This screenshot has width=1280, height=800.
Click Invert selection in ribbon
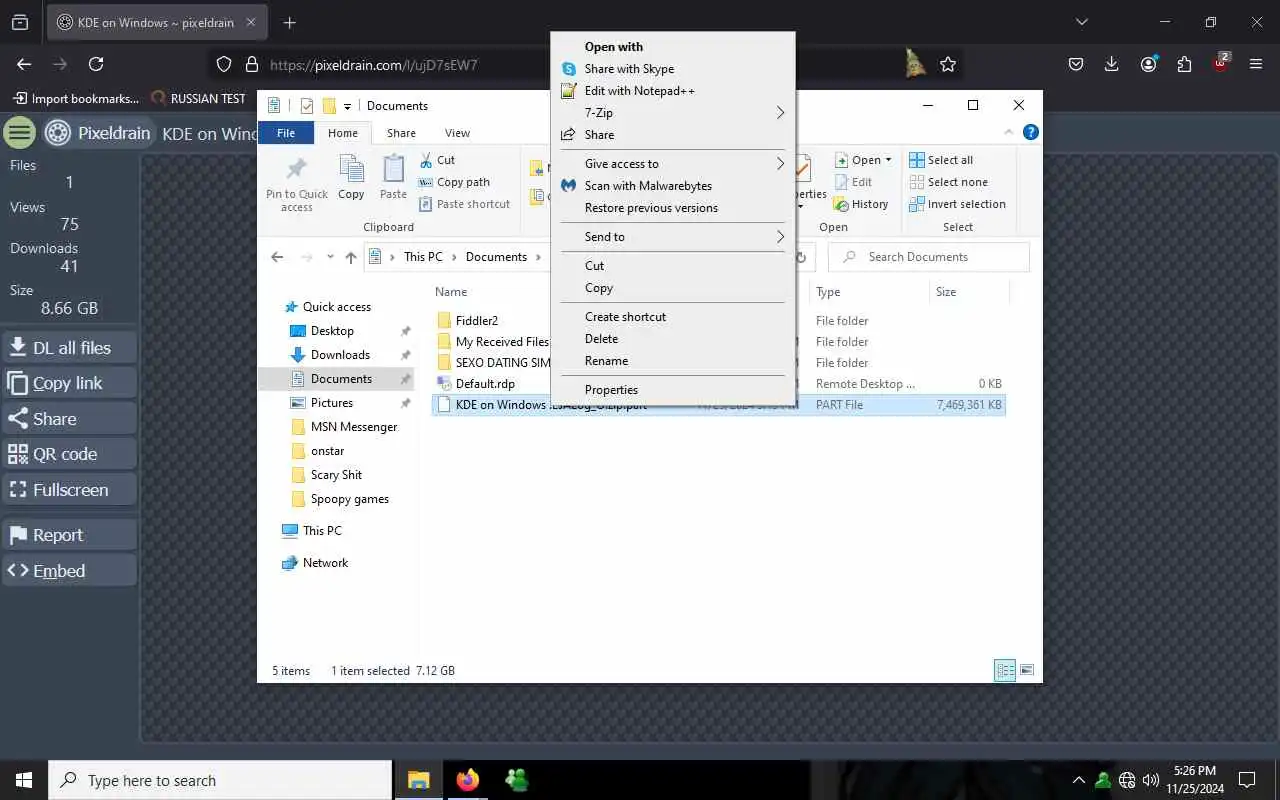(x=957, y=204)
